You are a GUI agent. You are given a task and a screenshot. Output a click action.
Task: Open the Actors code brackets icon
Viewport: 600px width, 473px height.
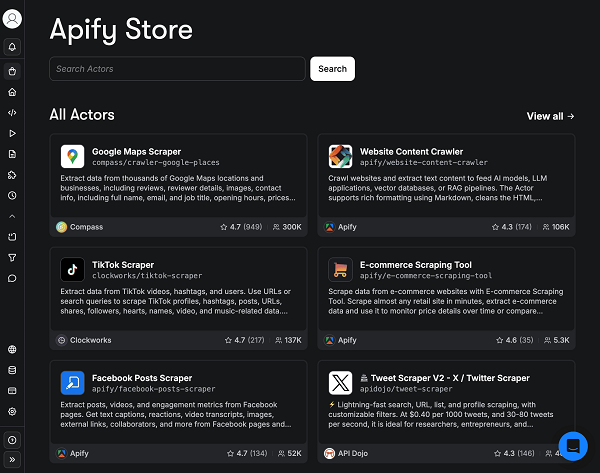(x=12, y=113)
